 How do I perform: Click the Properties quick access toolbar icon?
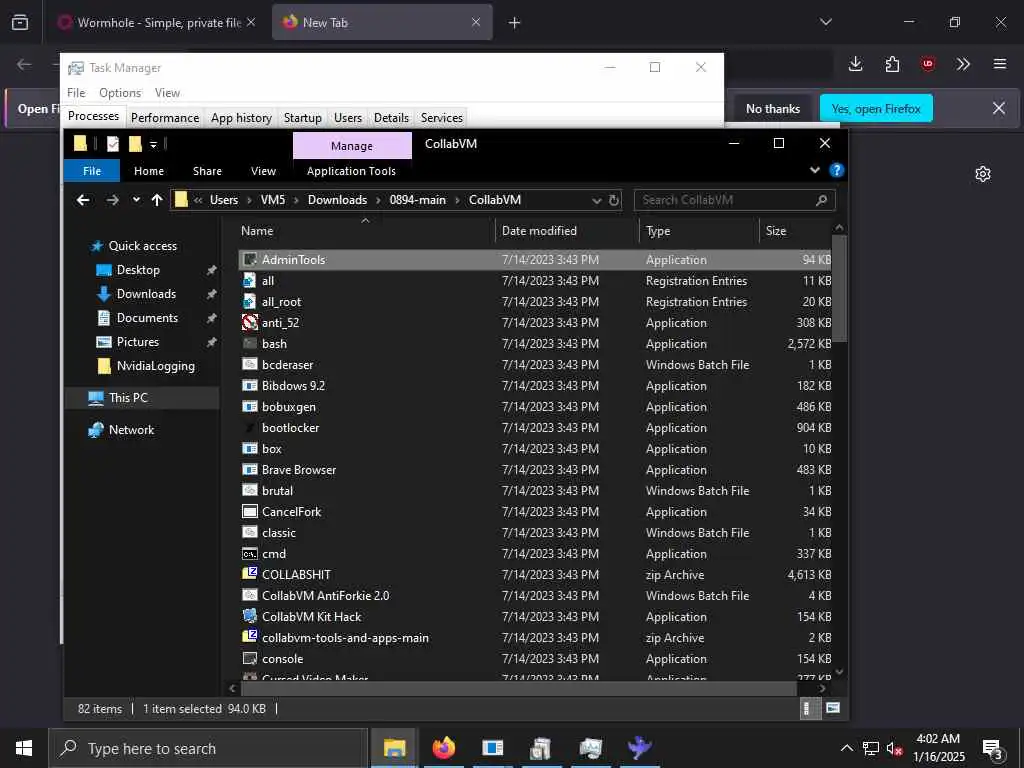pos(112,144)
